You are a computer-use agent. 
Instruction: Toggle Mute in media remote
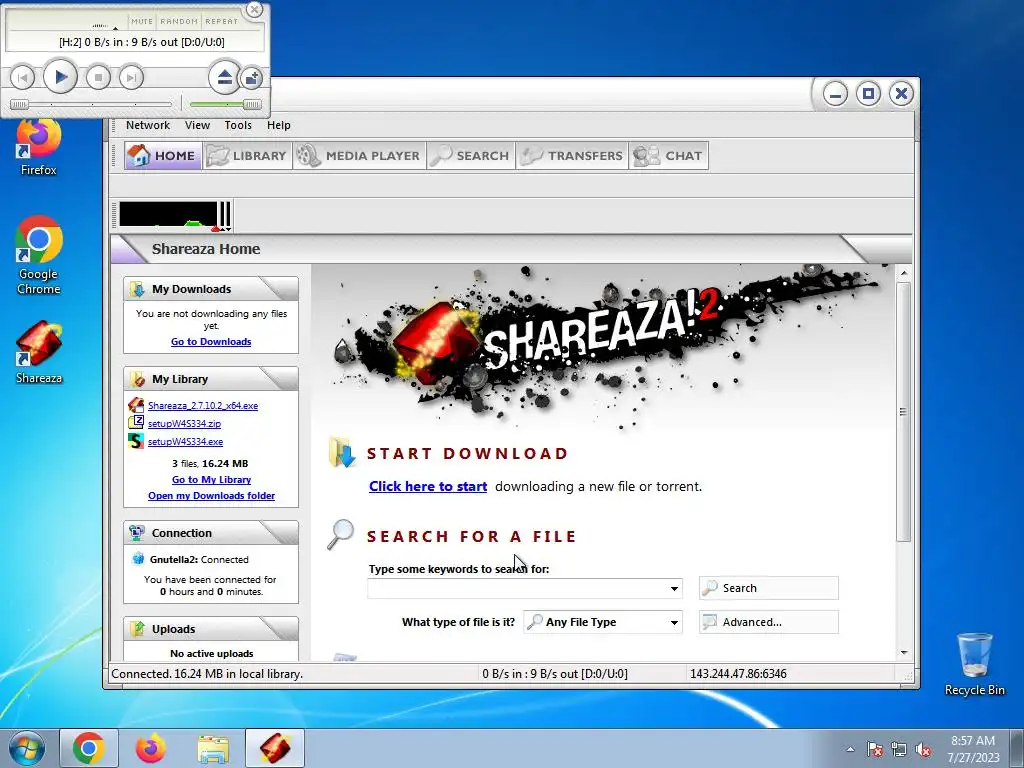click(x=142, y=21)
